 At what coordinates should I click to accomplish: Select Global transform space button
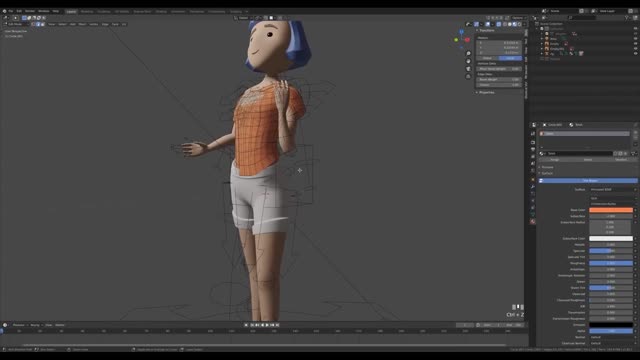click(x=487, y=58)
